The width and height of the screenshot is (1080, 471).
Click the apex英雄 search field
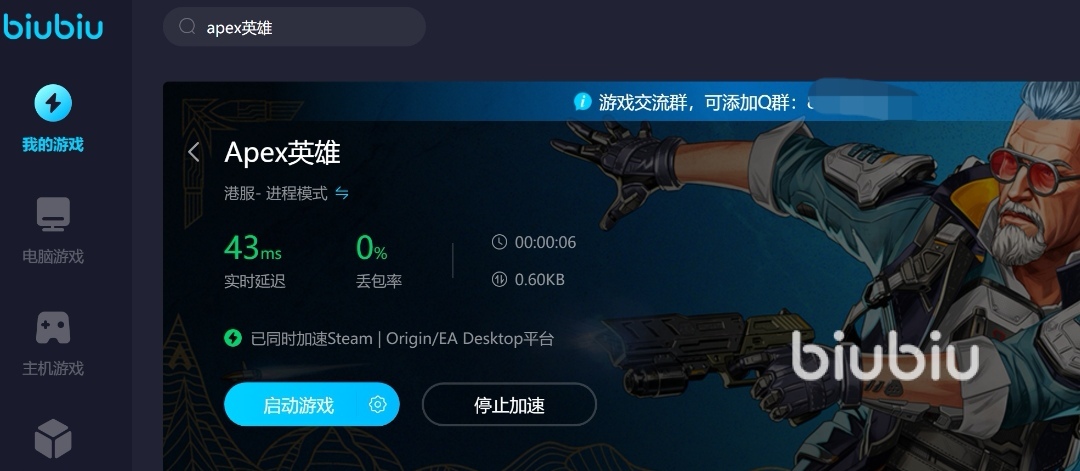coord(294,27)
